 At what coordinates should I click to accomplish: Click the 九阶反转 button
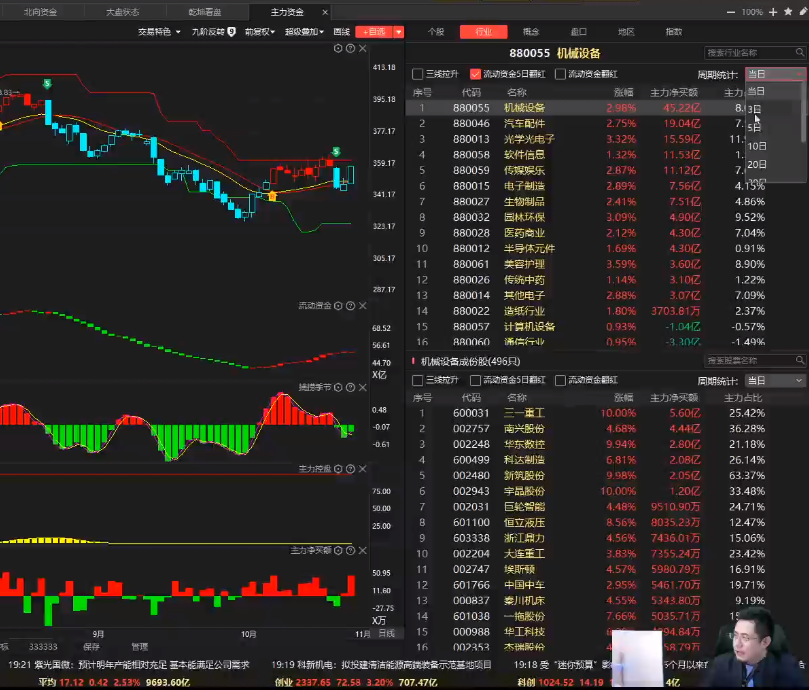click(x=213, y=31)
